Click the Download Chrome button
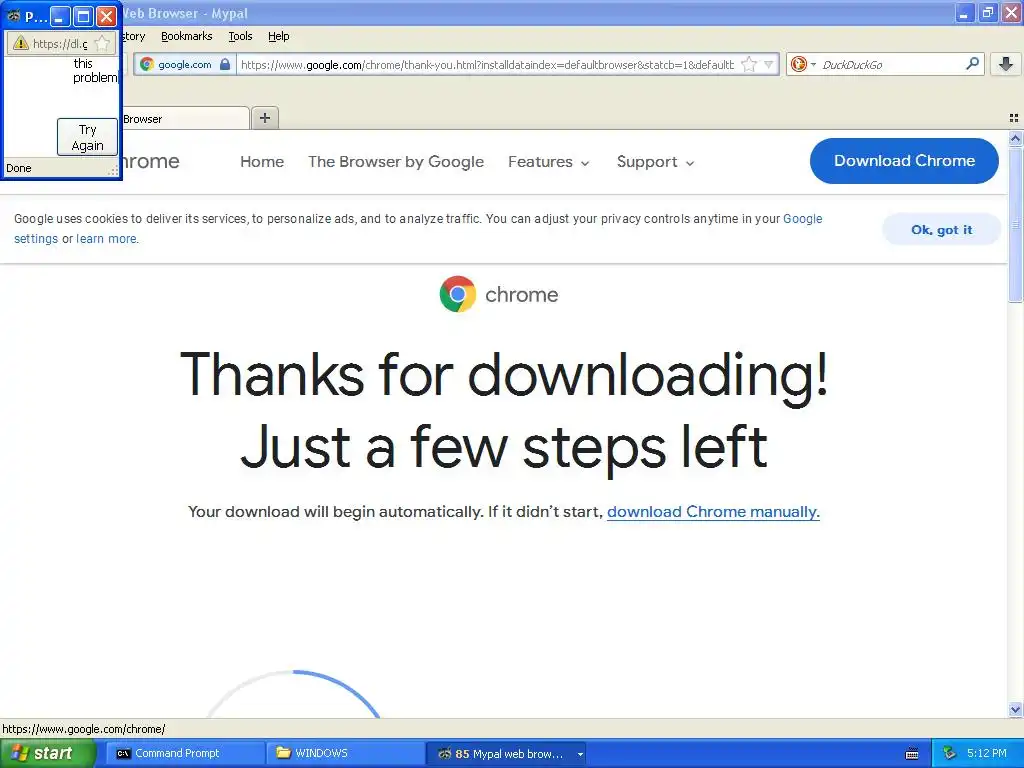The height and width of the screenshot is (768, 1024). (904, 161)
